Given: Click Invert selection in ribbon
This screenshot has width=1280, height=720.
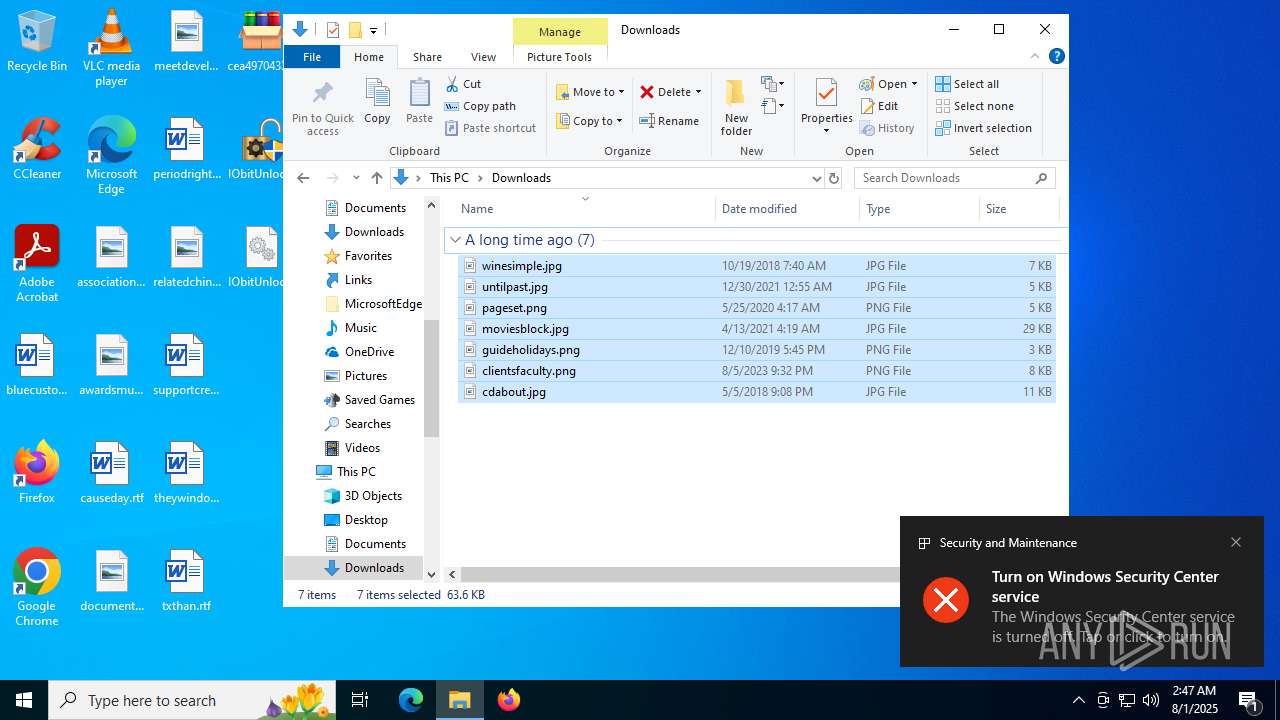Looking at the screenshot, I should 984,128.
